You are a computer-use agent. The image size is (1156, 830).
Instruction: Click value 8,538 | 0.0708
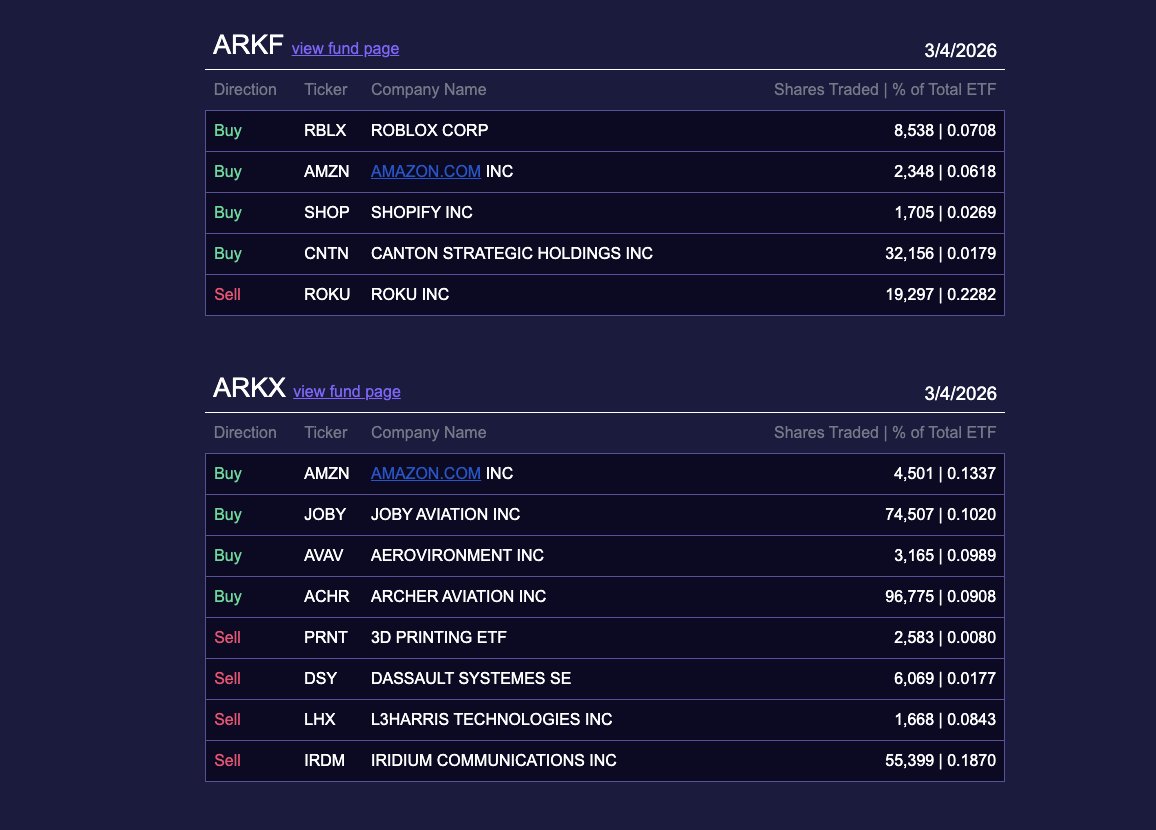(x=944, y=130)
